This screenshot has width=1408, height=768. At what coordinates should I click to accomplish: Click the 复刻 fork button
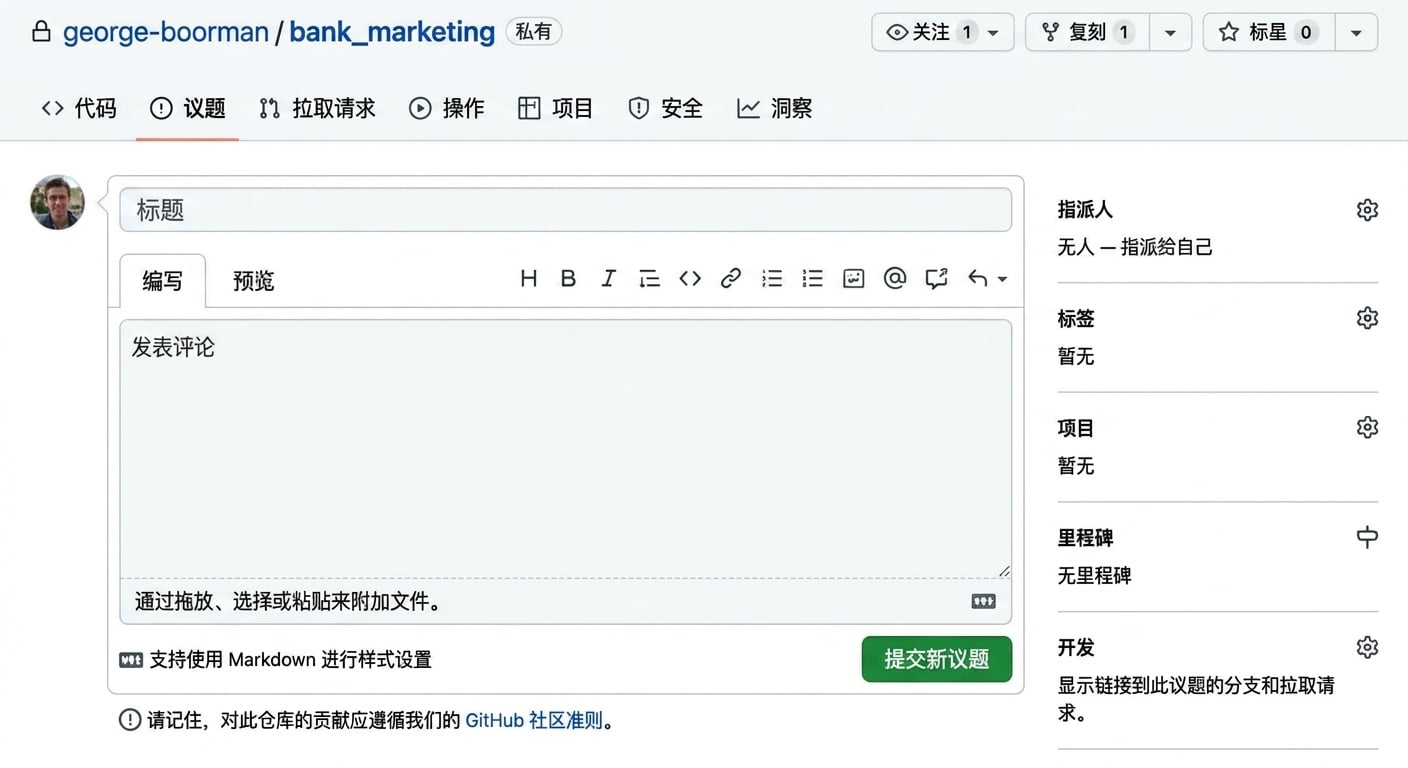coord(1087,32)
